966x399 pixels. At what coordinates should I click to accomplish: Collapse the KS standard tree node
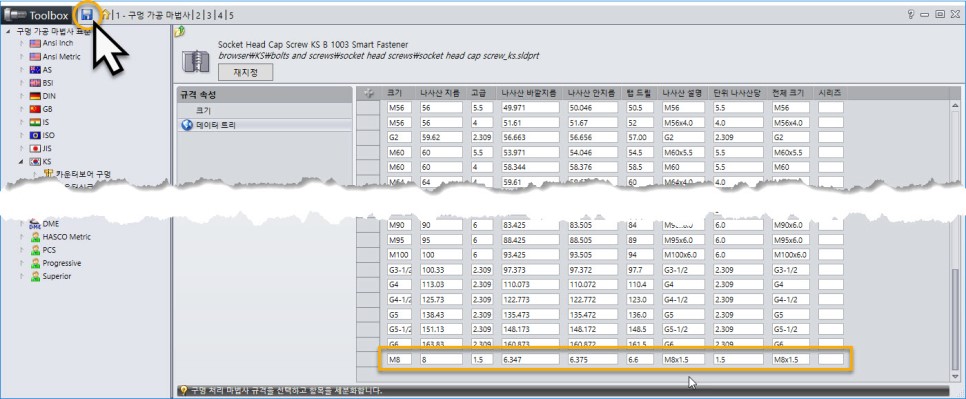pyautogui.click(x=22, y=162)
